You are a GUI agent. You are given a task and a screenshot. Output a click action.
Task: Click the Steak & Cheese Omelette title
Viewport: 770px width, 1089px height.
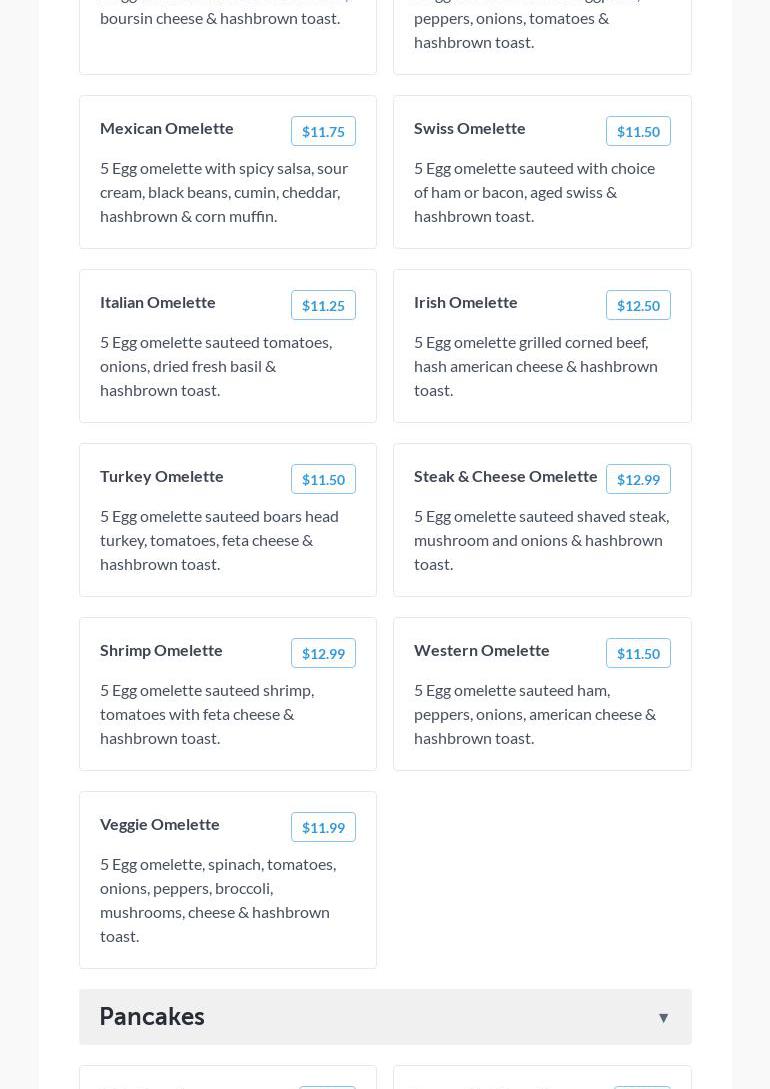(x=506, y=476)
